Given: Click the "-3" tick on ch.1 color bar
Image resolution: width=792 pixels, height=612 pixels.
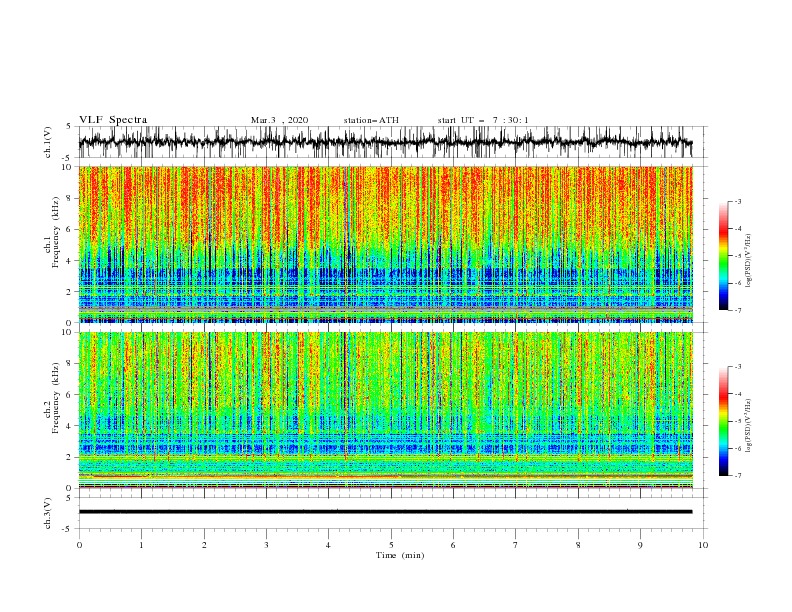Looking at the screenshot, I should coord(738,201).
